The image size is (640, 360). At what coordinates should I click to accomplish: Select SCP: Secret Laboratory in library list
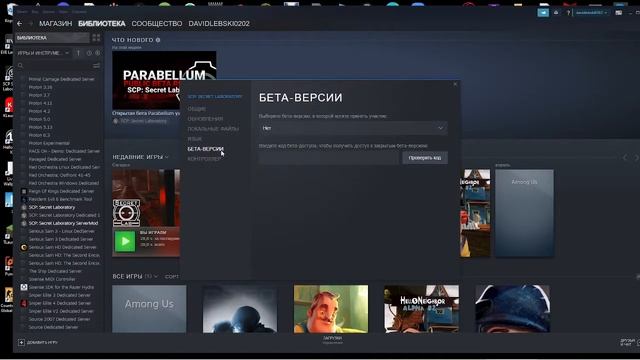[52, 207]
